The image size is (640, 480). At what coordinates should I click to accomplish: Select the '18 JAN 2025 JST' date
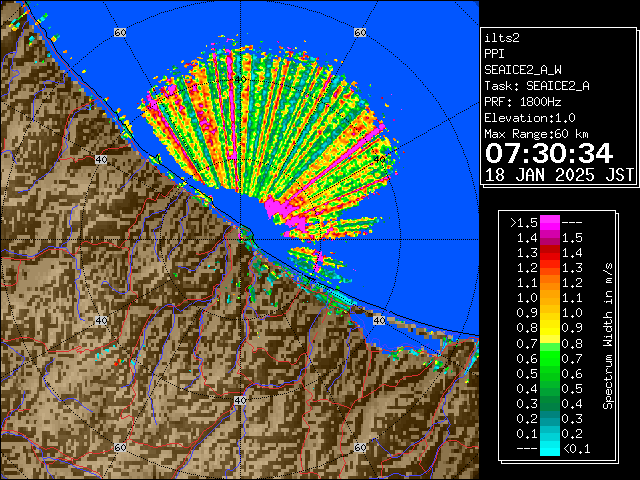click(x=559, y=175)
